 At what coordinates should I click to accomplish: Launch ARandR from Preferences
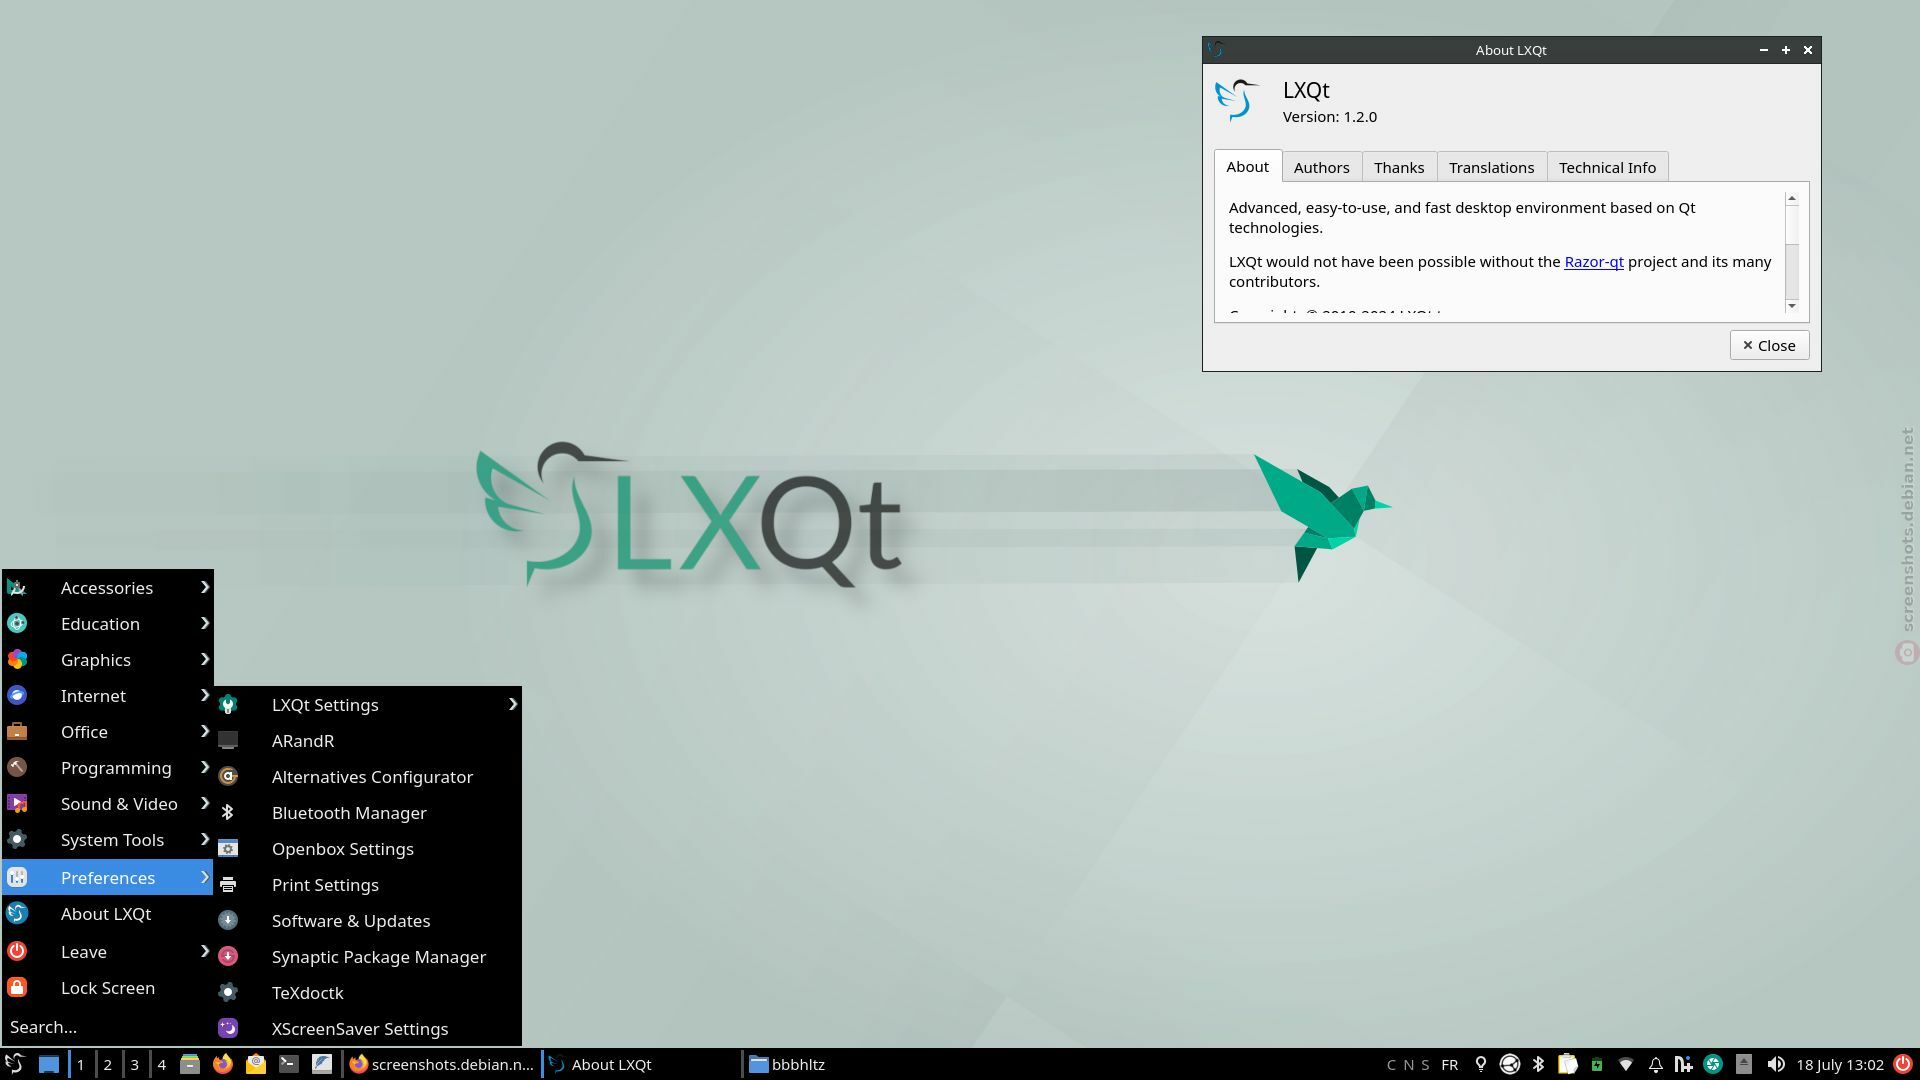point(368,741)
